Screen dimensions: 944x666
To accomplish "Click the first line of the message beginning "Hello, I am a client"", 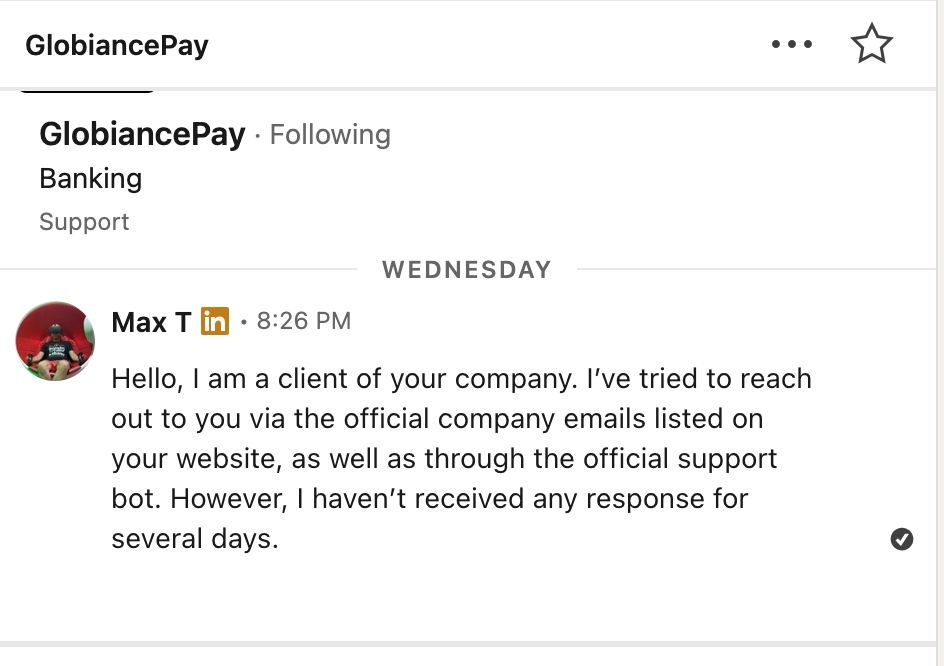I will coord(462,379).
